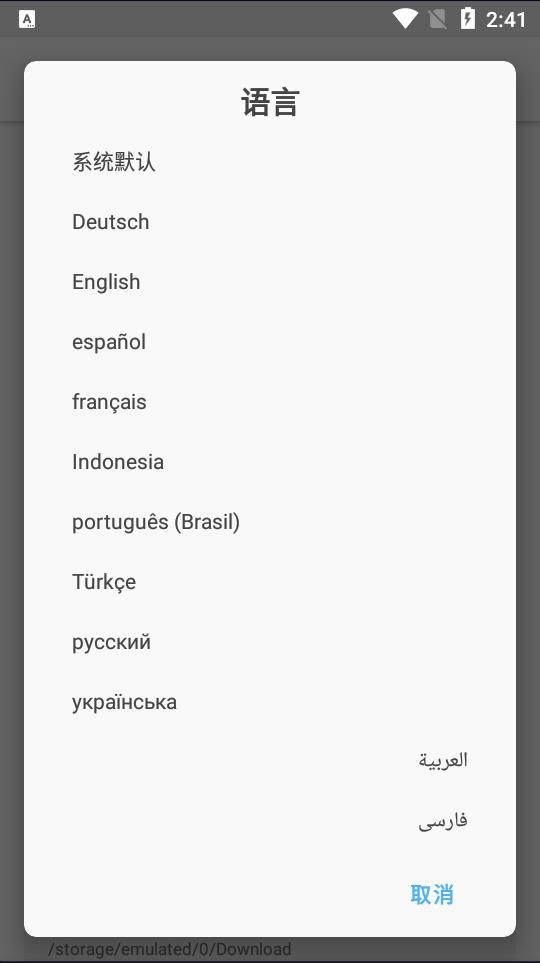
Task: Tap the Wi-Fi status icon
Action: 405,18
